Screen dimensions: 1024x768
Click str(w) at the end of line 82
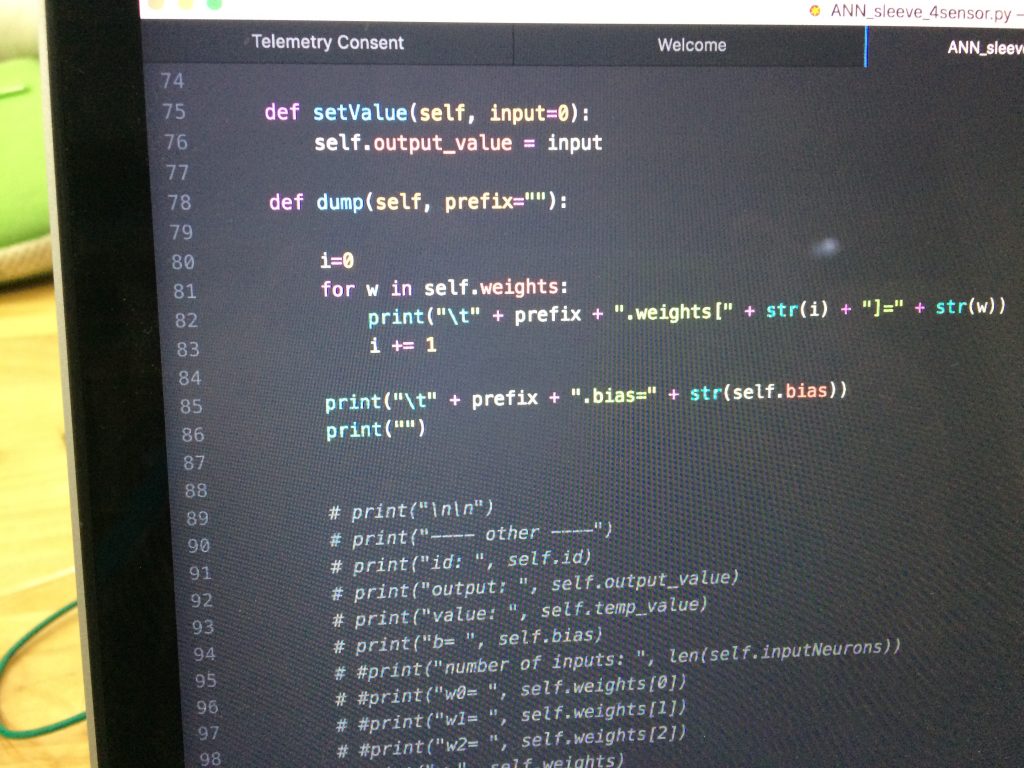(x=970, y=306)
